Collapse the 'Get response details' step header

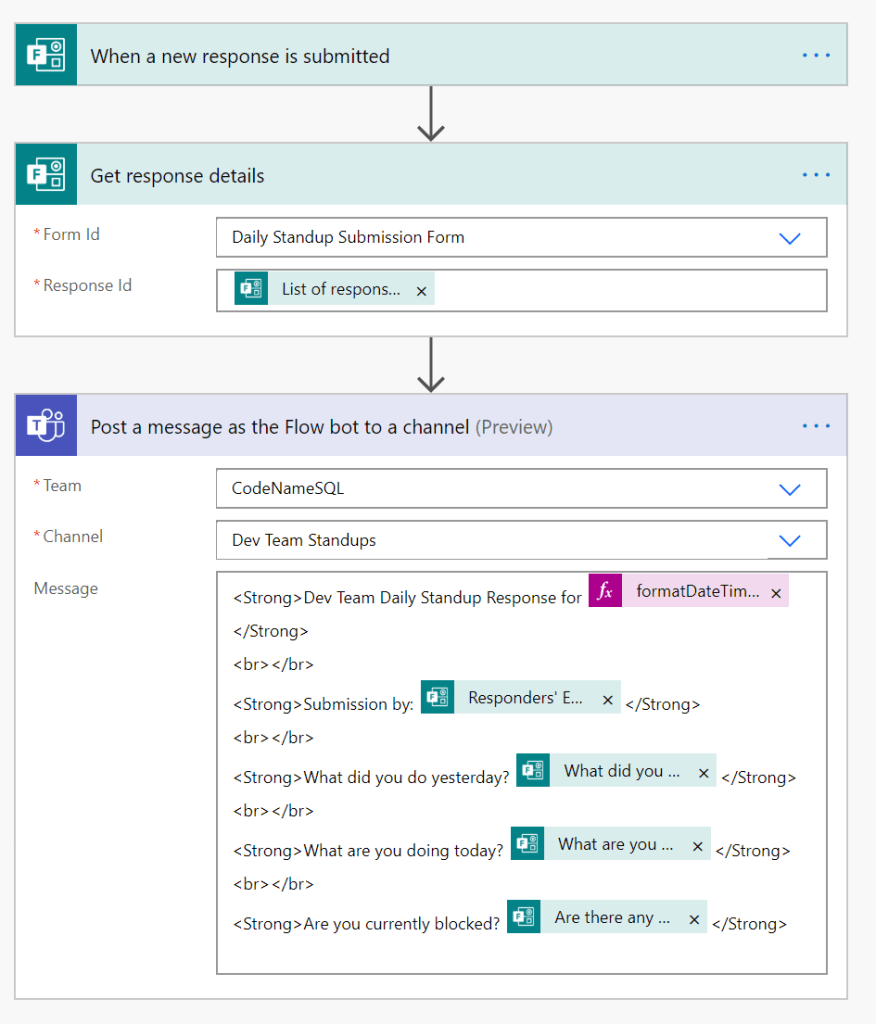pos(178,176)
